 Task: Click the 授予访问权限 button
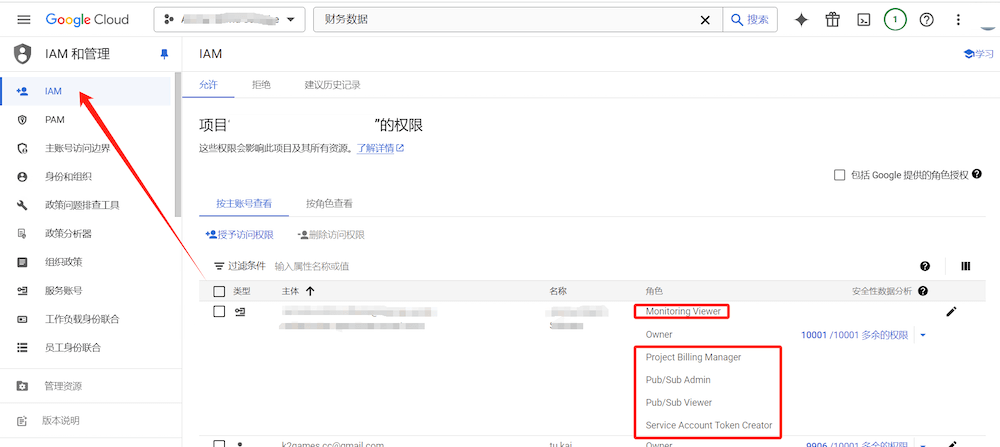pyautogui.click(x=240, y=235)
